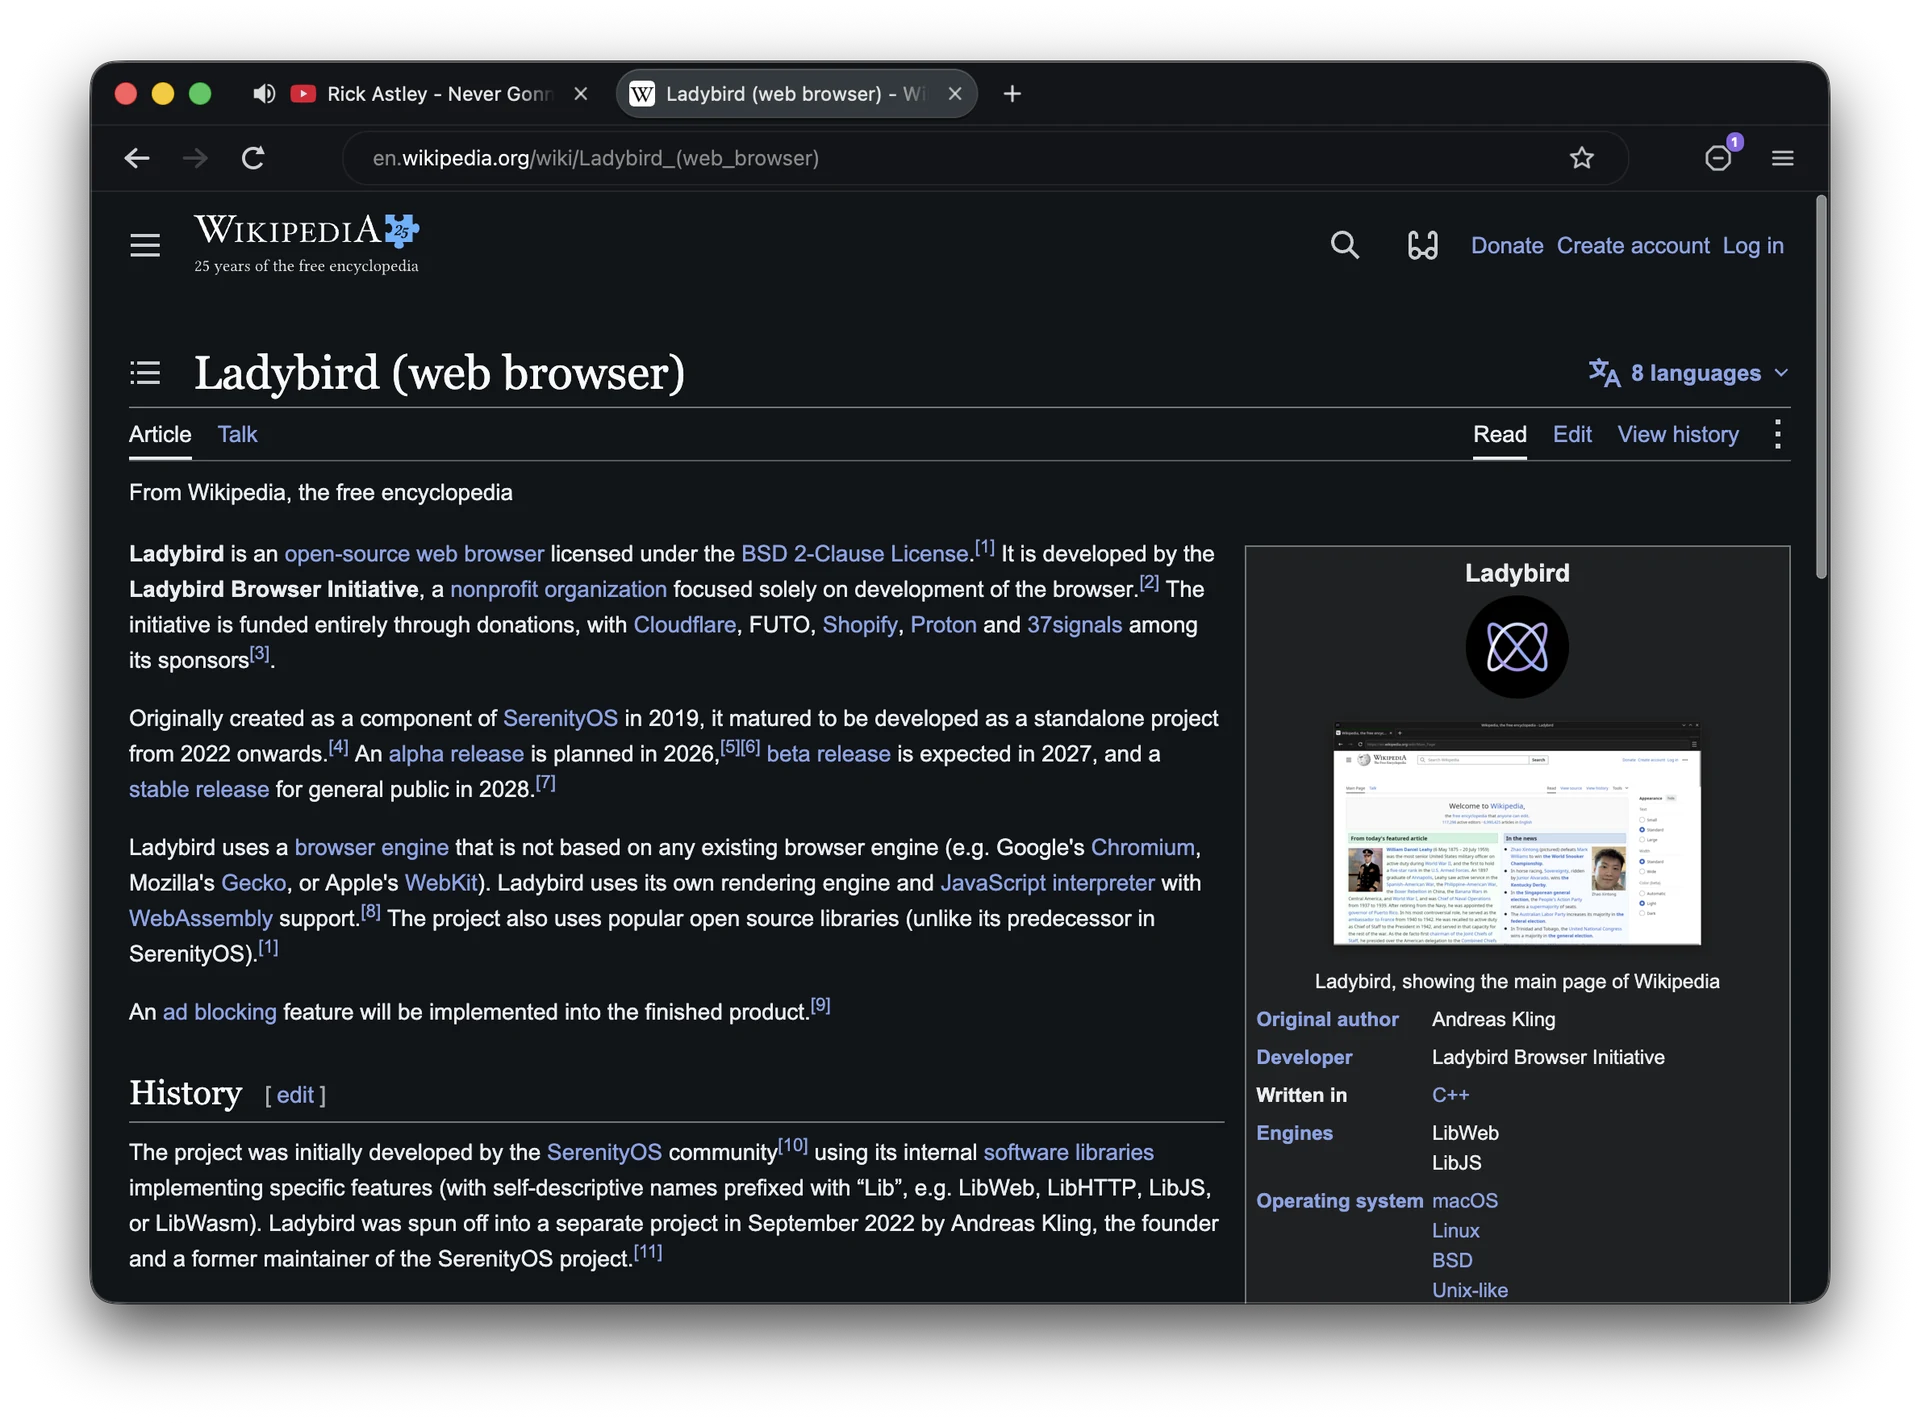Select the Read tab
This screenshot has height=1423, width=1920.
point(1499,434)
